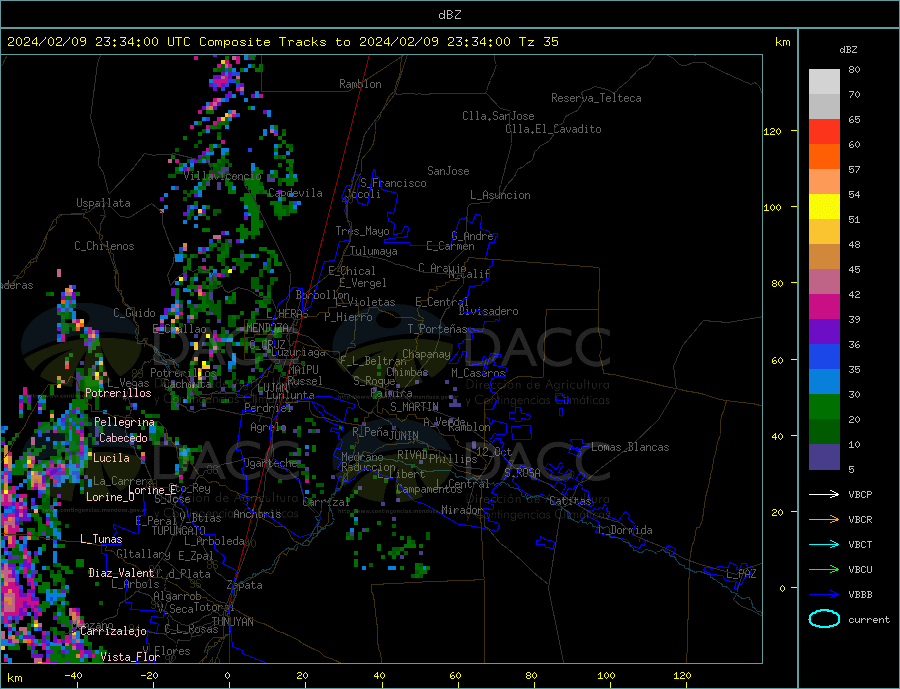Click the orange VBCR arrow icon
The image size is (900, 689).
pos(824,520)
